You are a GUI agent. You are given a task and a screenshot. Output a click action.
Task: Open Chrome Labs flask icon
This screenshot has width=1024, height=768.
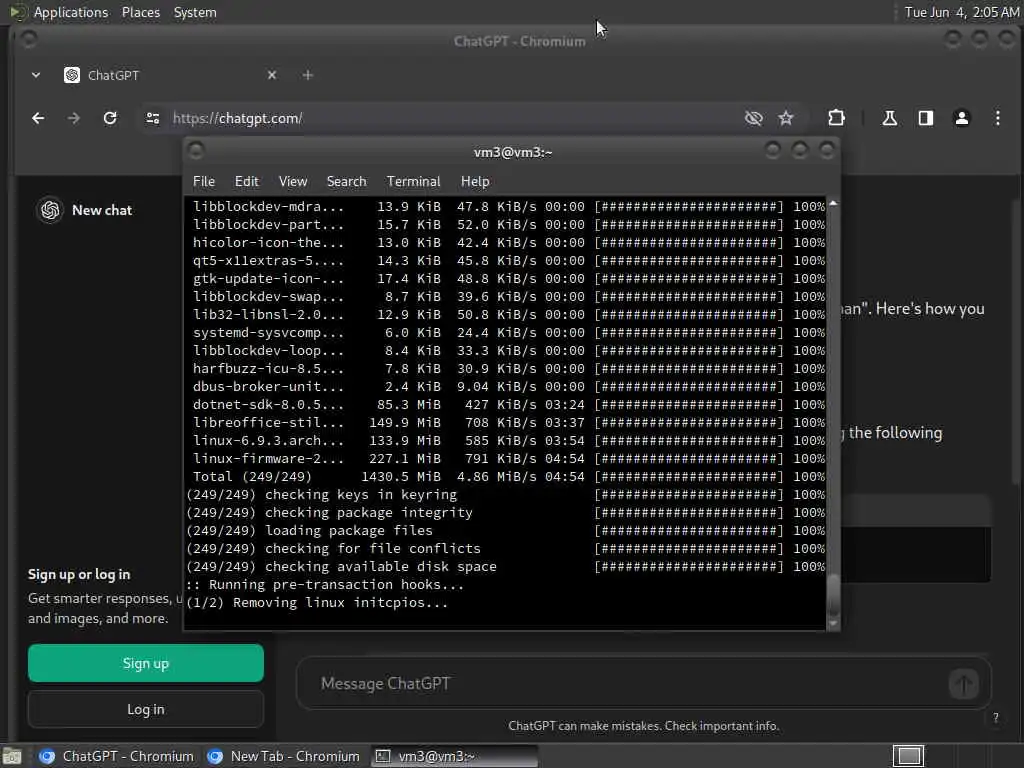point(889,118)
